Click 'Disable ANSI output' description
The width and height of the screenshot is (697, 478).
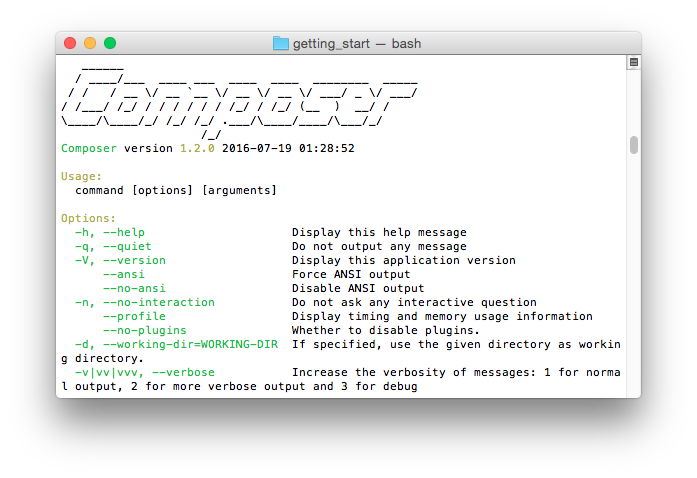click(358, 289)
